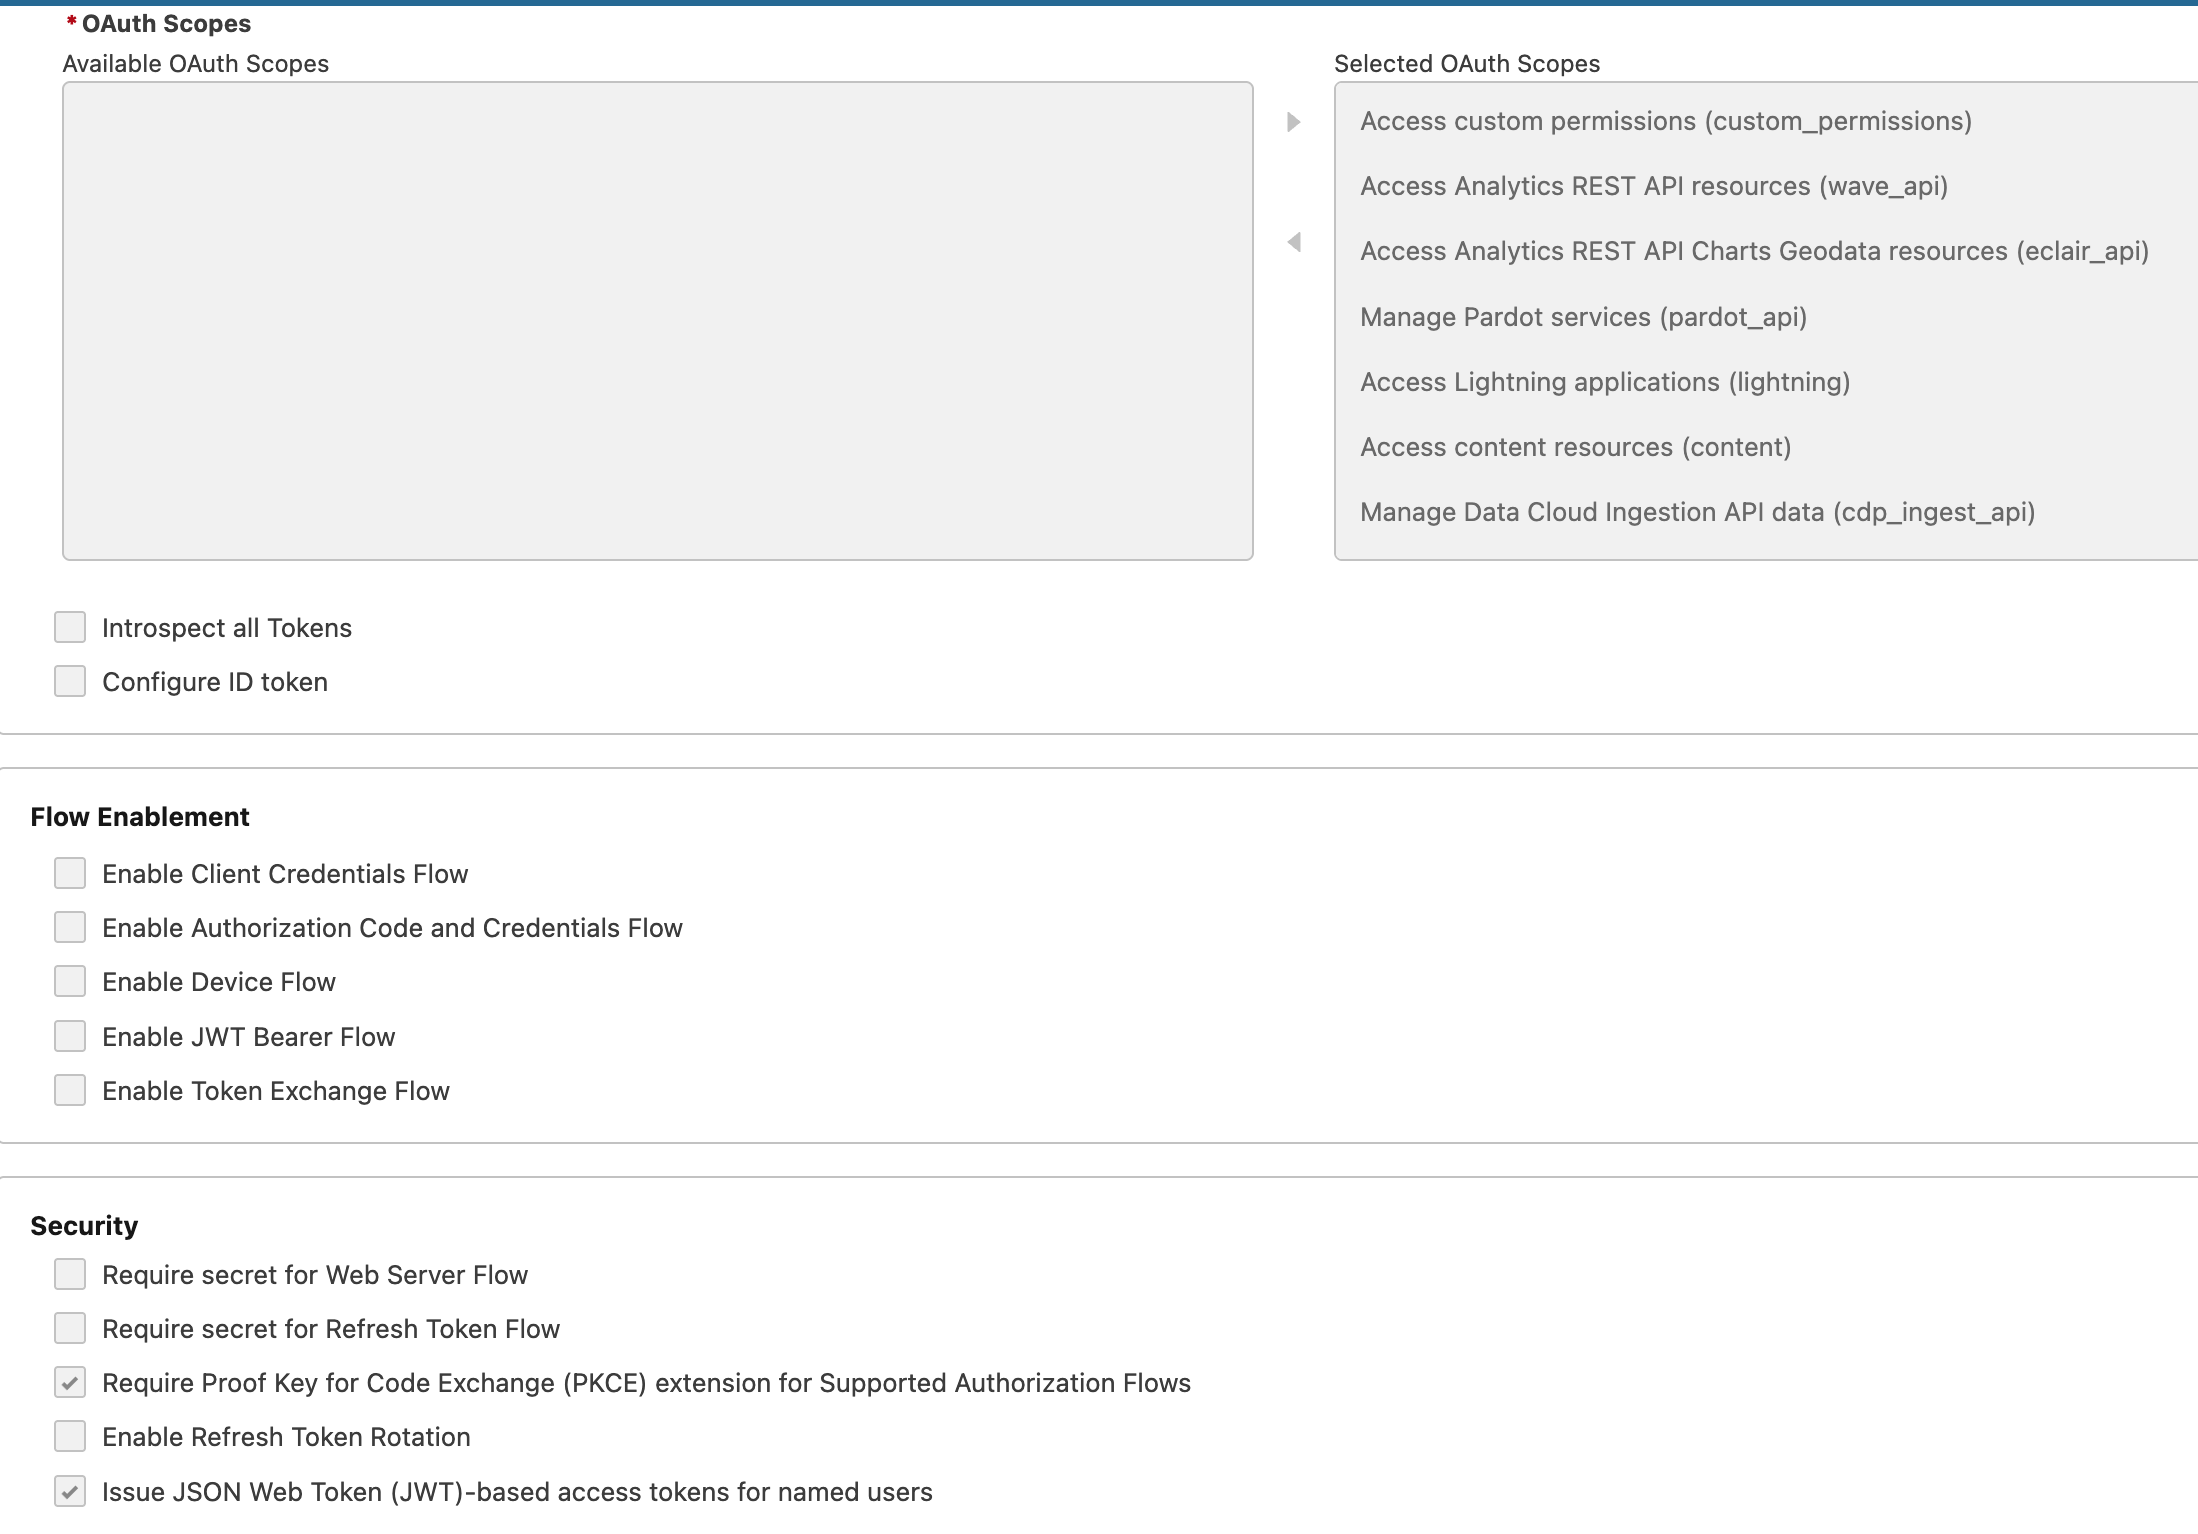Check Require secret for Web Server Flow
2198x1534 pixels.
coord(69,1274)
